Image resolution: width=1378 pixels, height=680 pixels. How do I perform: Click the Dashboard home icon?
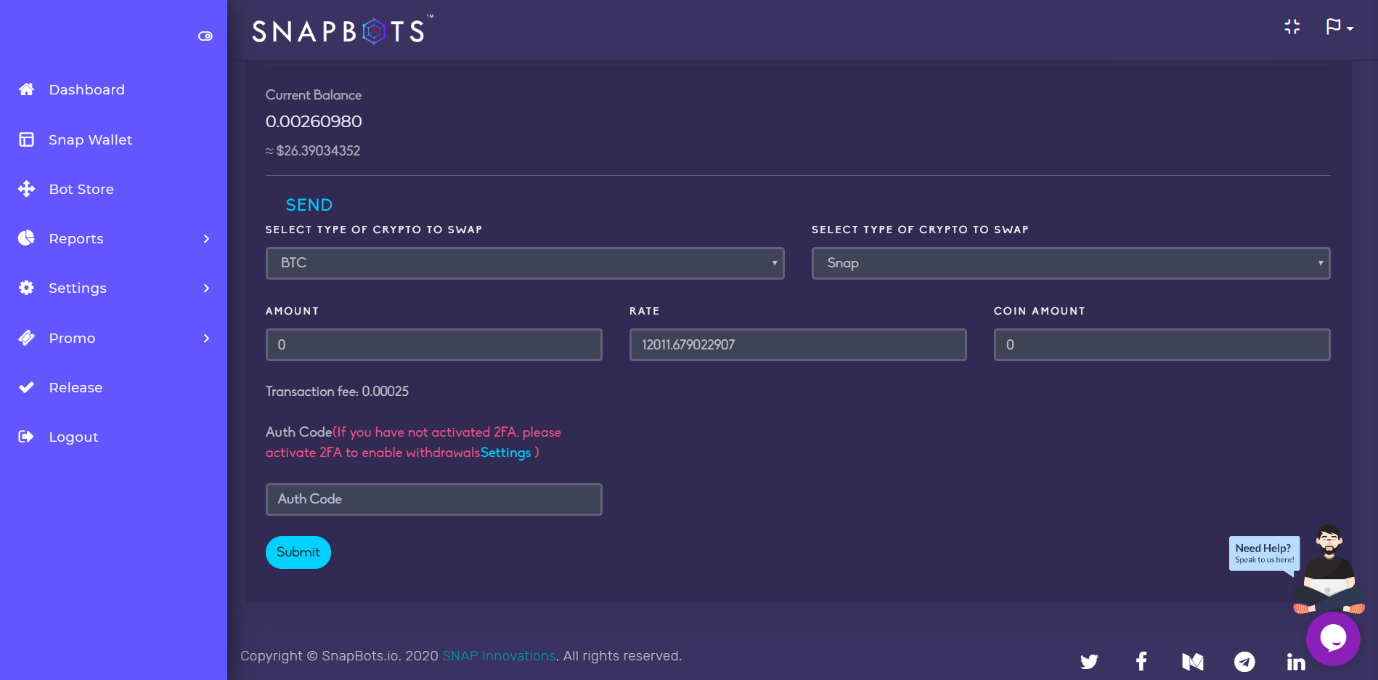pyautogui.click(x=27, y=90)
